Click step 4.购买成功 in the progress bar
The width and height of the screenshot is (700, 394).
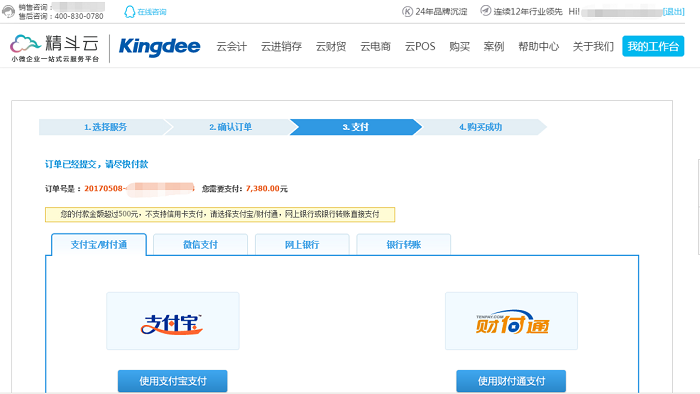pyautogui.click(x=481, y=127)
